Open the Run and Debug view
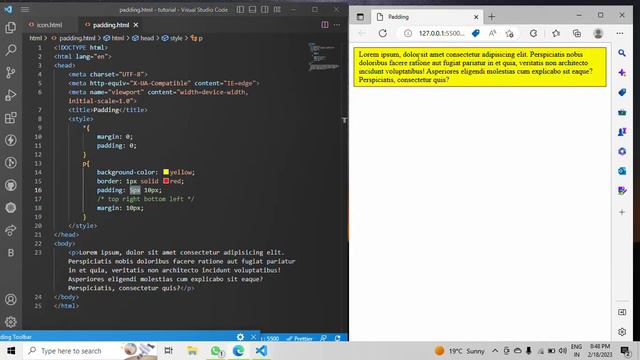 11,95
